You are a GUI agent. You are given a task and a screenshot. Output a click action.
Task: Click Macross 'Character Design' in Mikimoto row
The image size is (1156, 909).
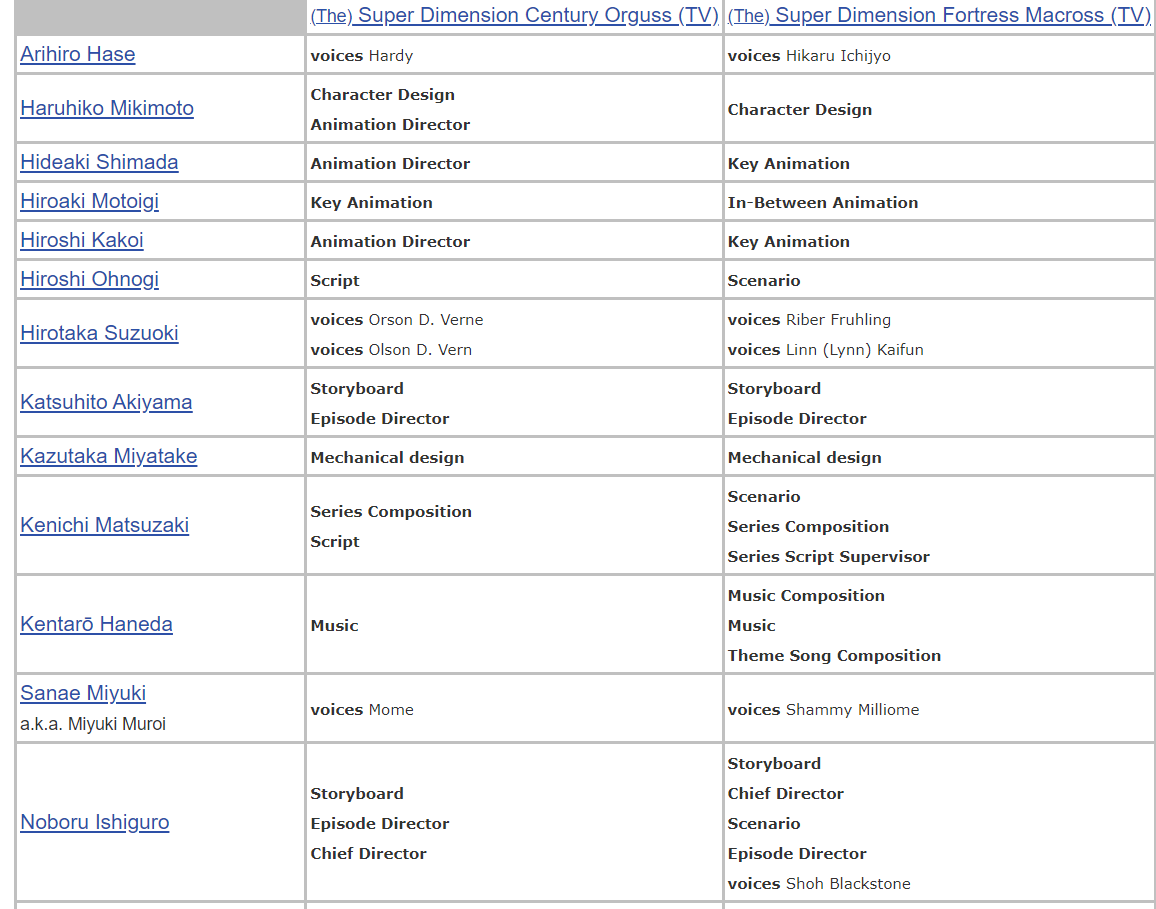point(799,110)
